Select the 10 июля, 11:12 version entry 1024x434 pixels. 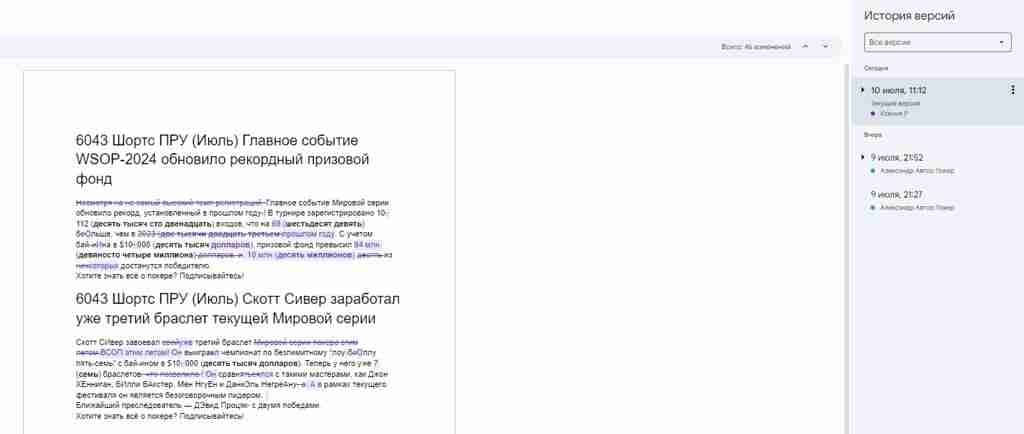pyautogui.click(x=936, y=101)
